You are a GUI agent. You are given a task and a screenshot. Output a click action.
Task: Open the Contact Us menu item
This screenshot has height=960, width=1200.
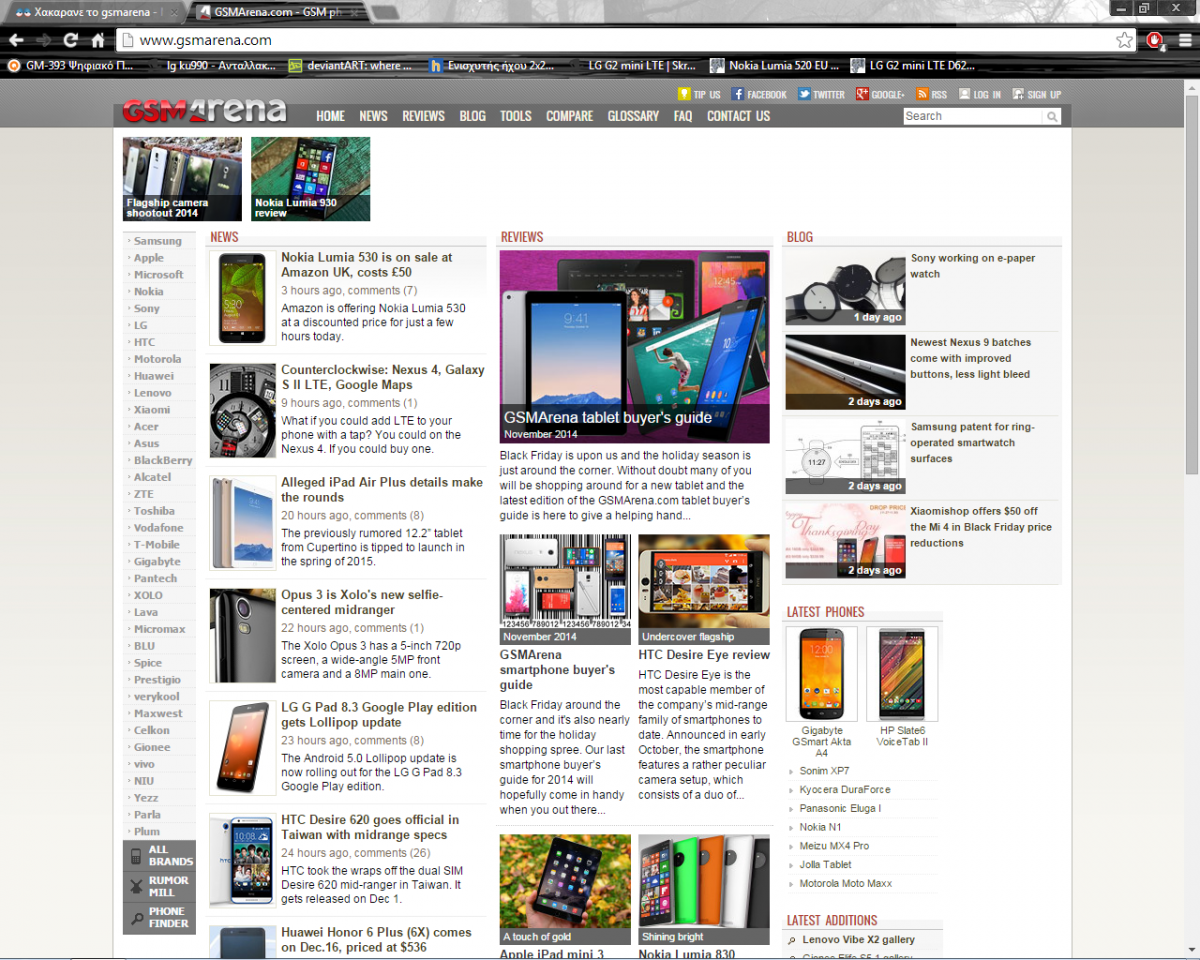[738, 116]
